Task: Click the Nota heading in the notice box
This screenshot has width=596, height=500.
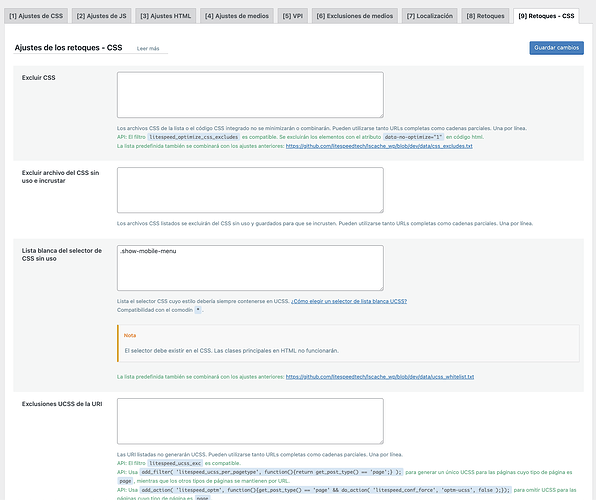Action: (x=130, y=335)
